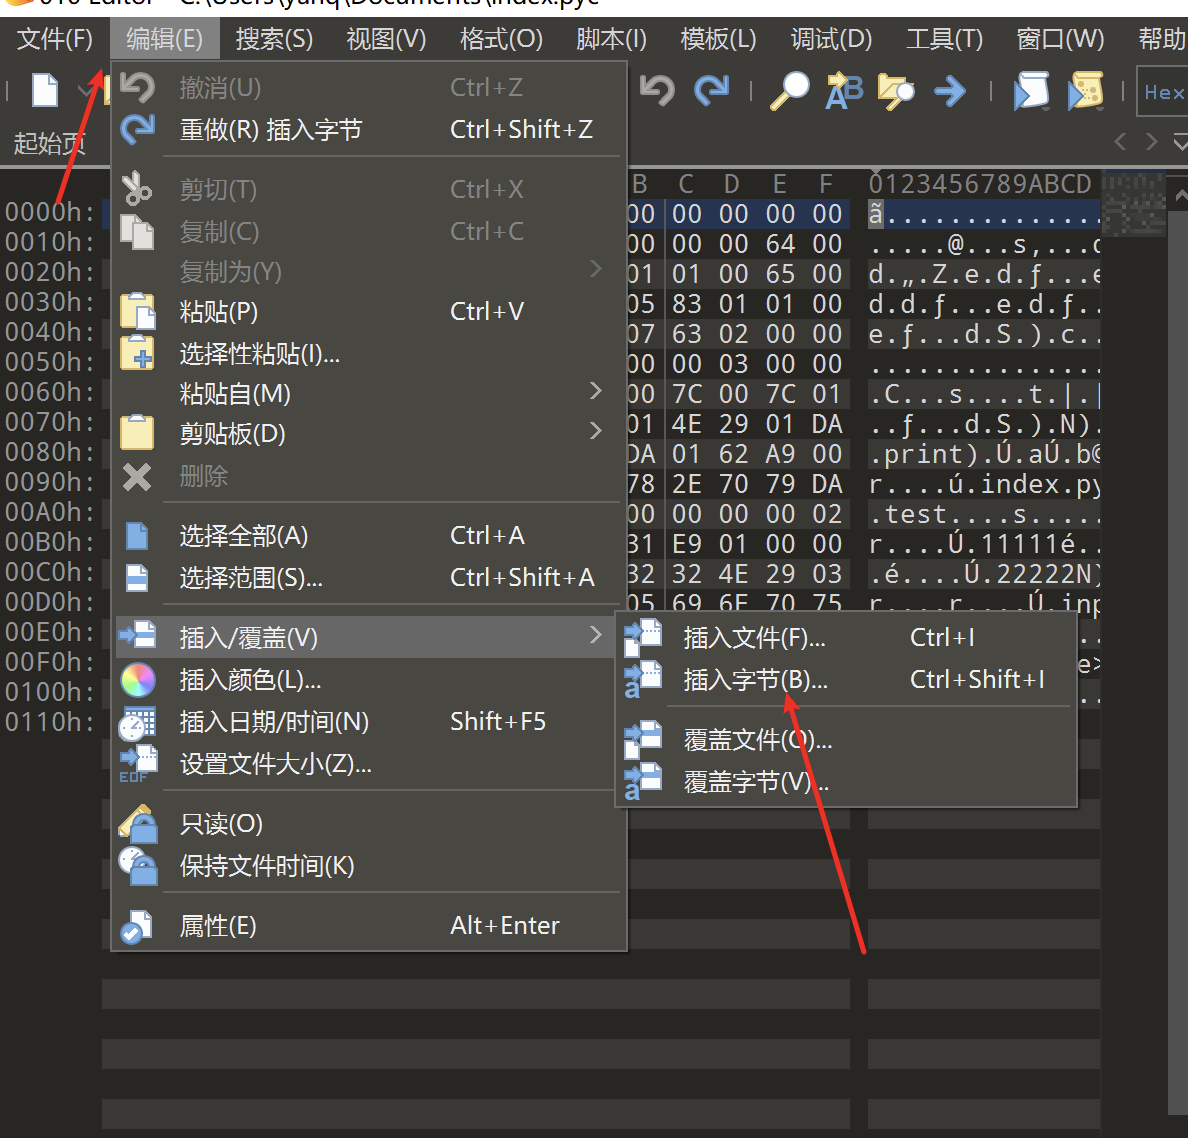Screen dimensions: 1188x1138
Task: Close the 编辑(E) menu from the menu bar
Action: pos(164,39)
